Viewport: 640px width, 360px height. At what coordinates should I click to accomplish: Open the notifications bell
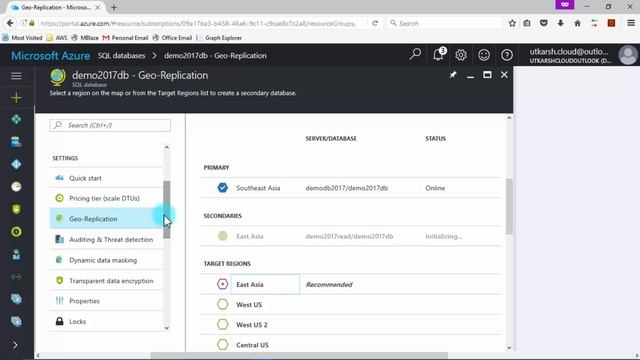439,55
